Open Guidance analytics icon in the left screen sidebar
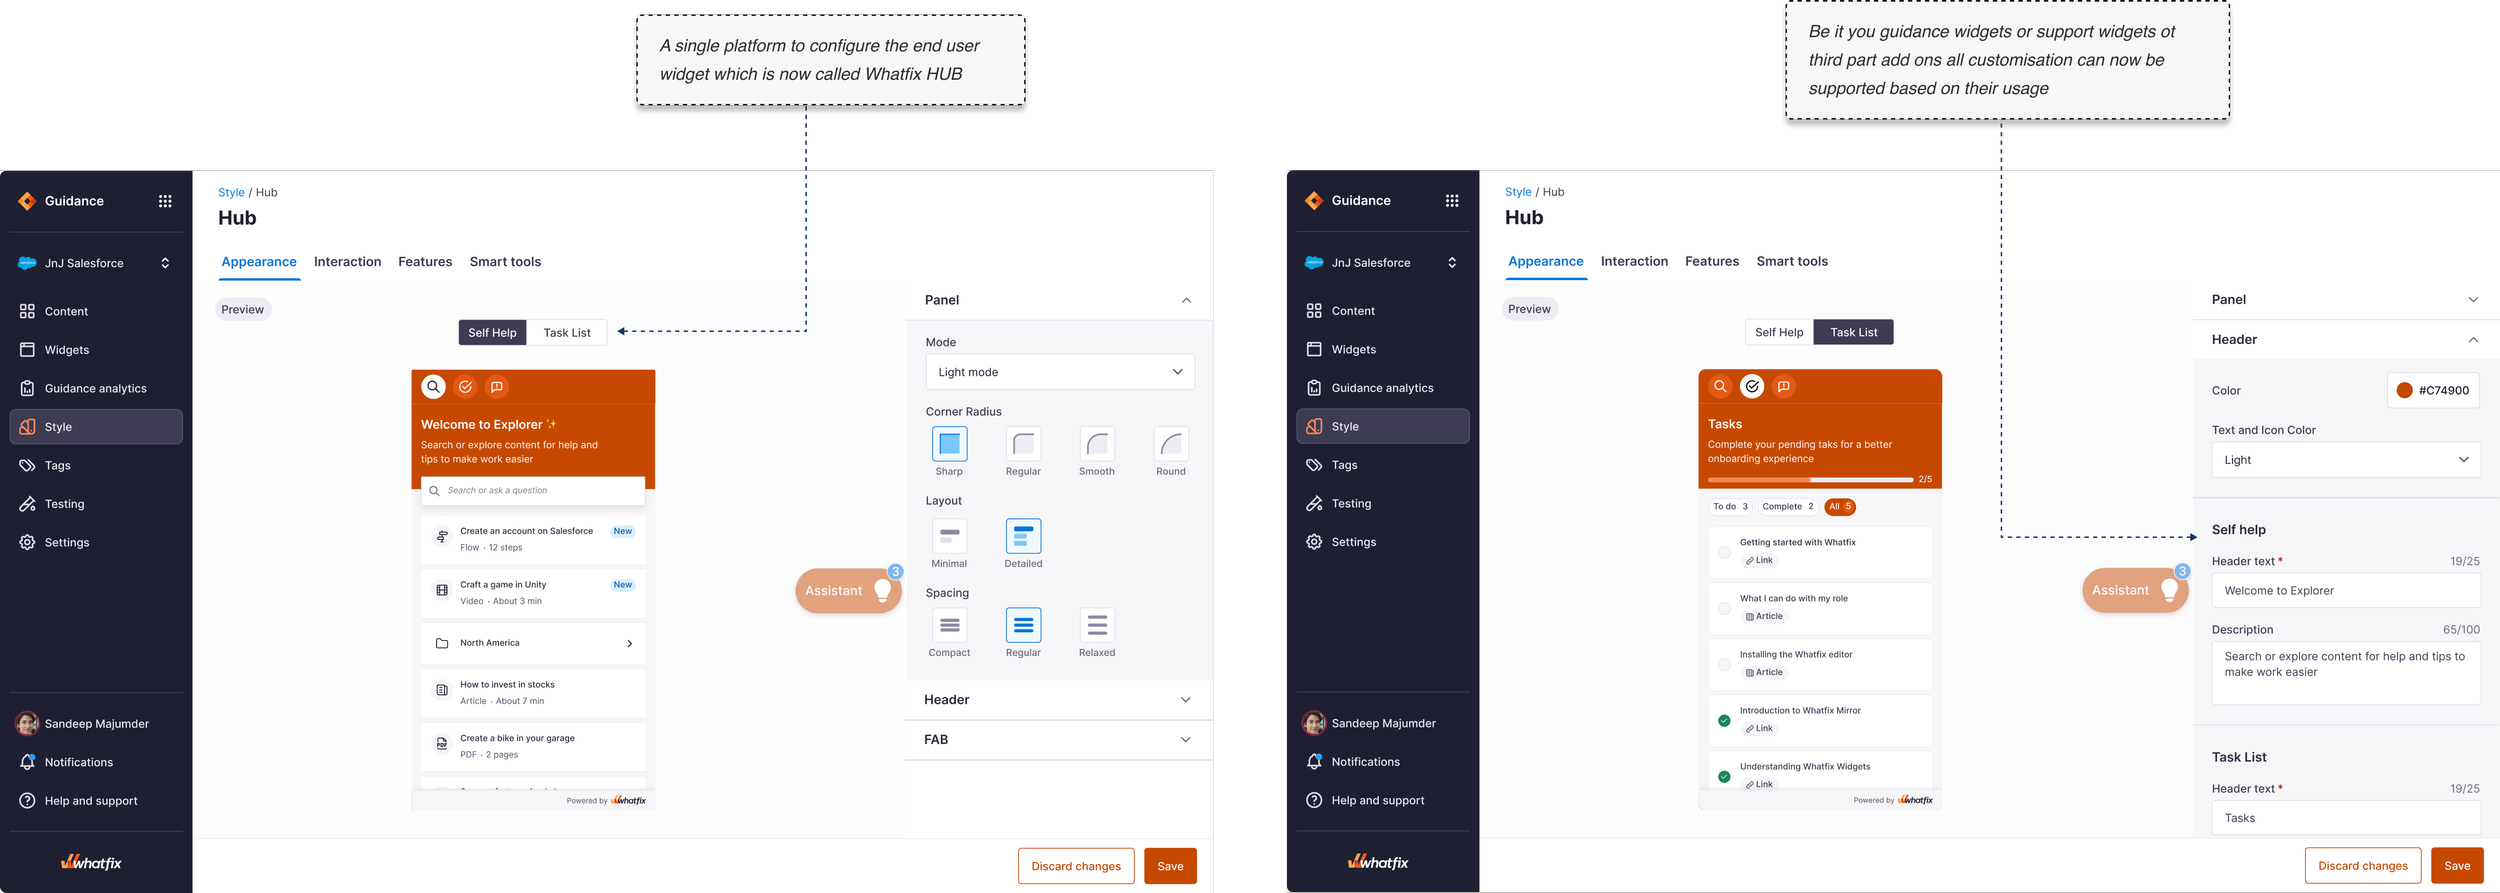Viewport: 2500px width, 893px height. 27,388
